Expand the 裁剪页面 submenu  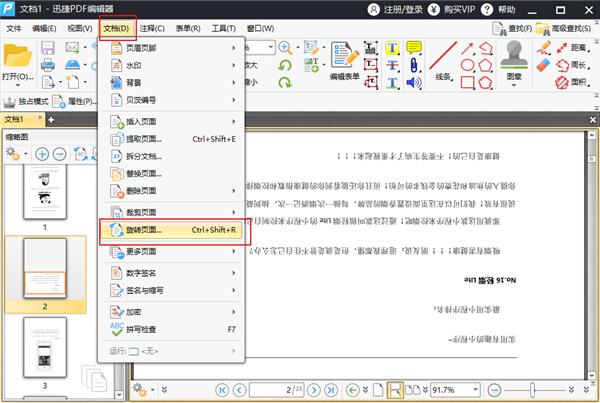(171, 212)
